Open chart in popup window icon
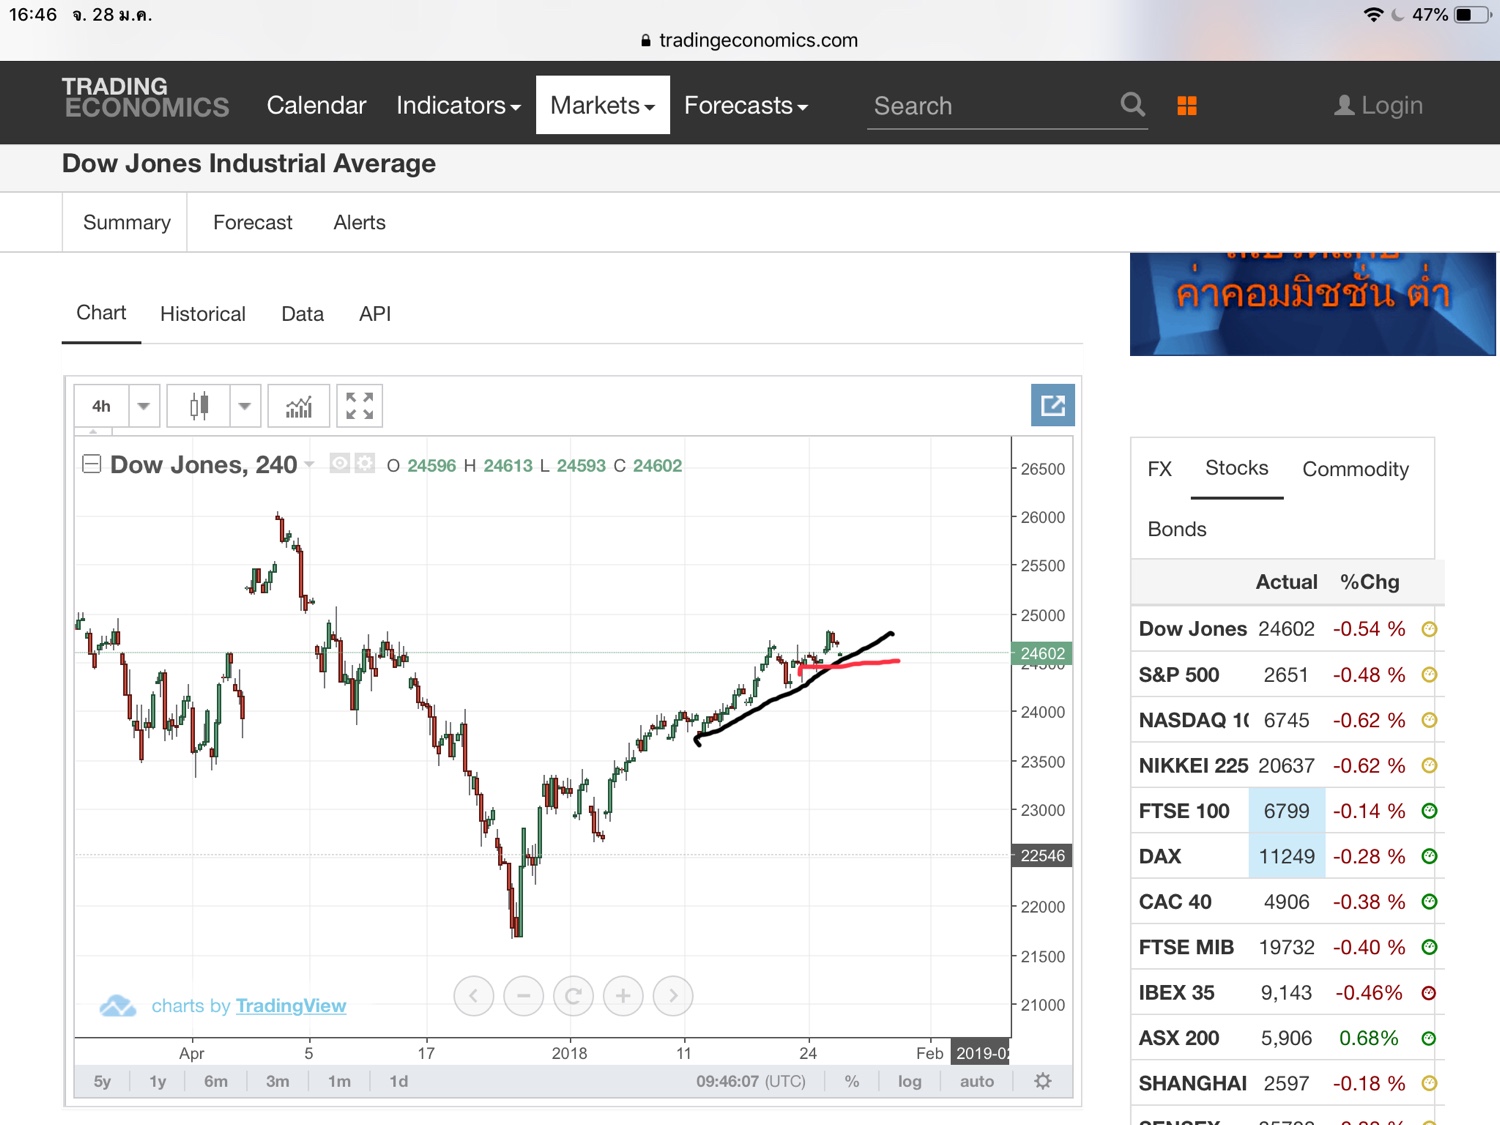The width and height of the screenshot is (1500, 1125). click(1053, 405)
